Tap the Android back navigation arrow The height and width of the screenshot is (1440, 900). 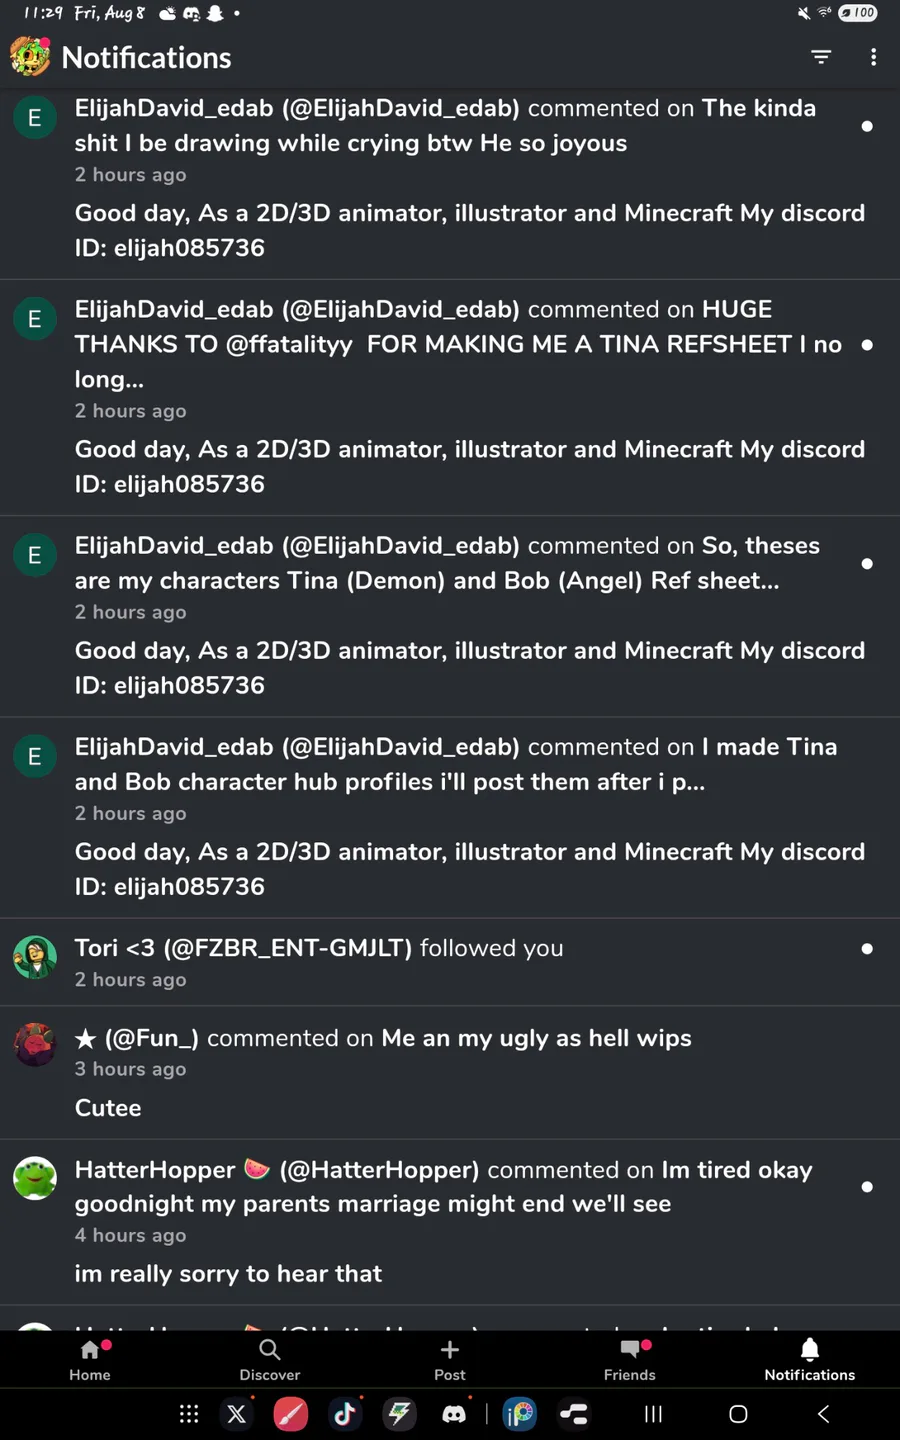pyautogui.click(x=823, y=1414)
